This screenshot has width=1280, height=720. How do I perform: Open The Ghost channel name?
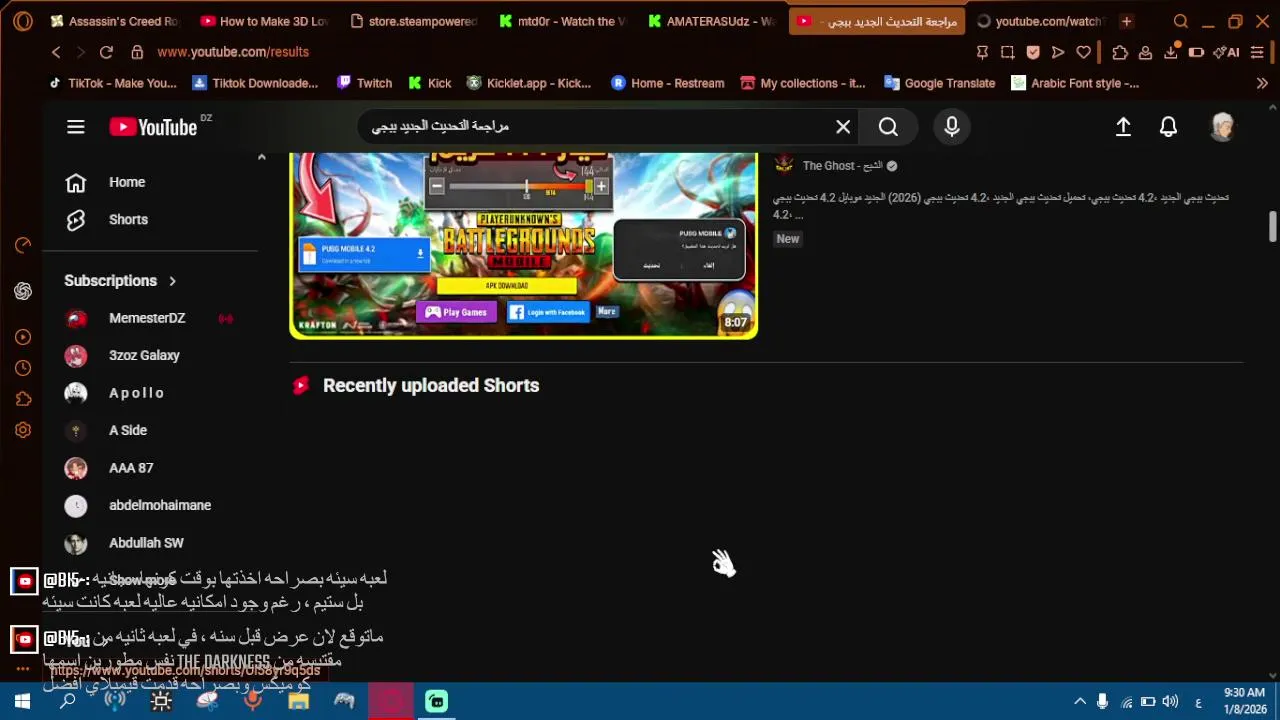click(842, 166)
